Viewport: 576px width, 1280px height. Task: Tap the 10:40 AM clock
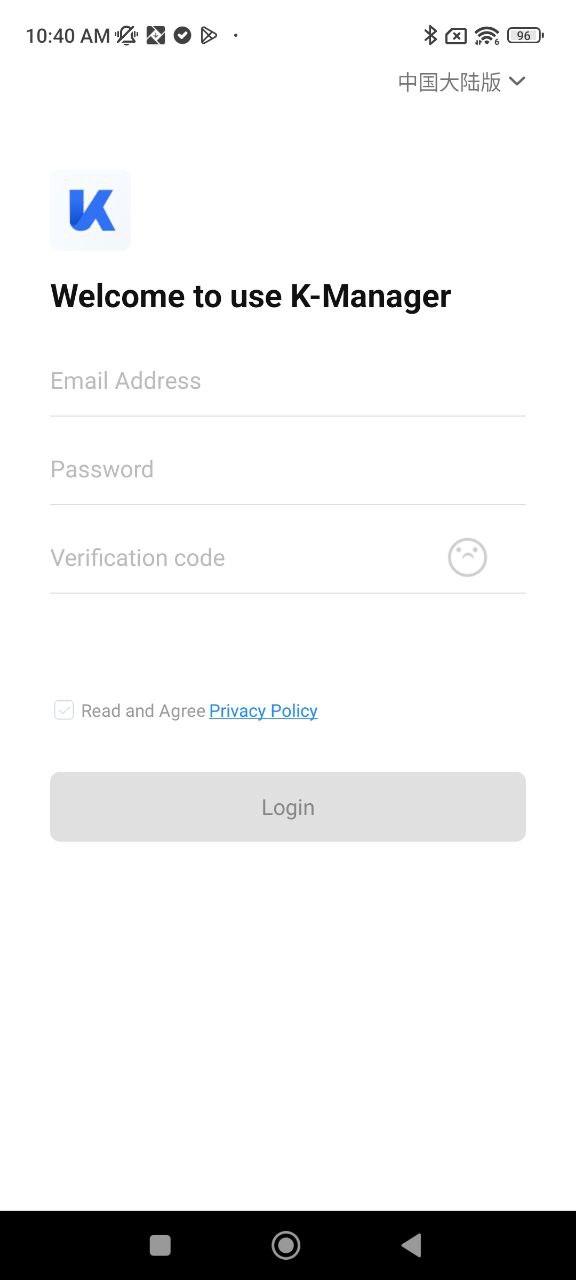coord(67,36)
